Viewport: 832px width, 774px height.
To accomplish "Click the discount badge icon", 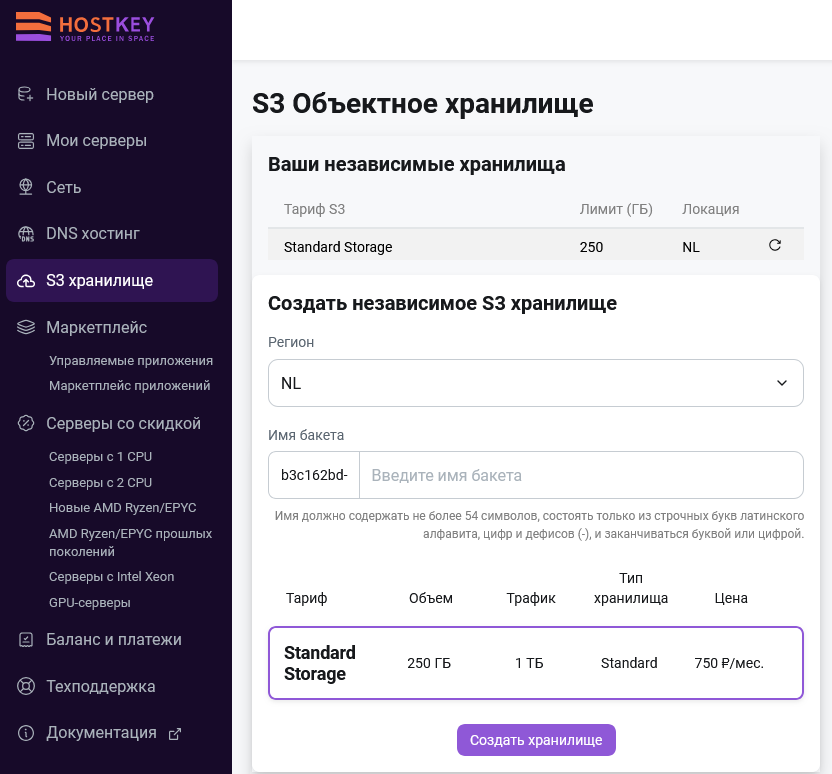I will point(25,423).
